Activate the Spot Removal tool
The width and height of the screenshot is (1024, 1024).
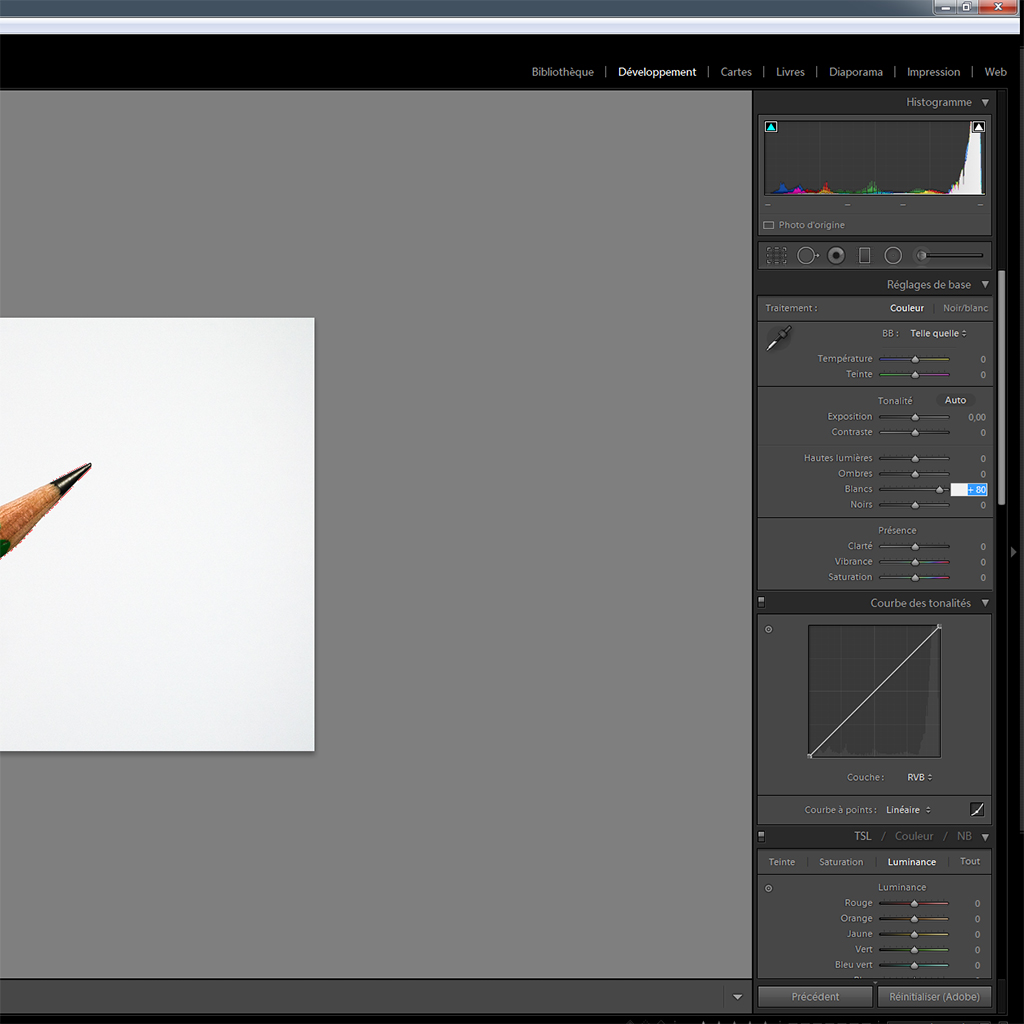[x=806, y=256]
